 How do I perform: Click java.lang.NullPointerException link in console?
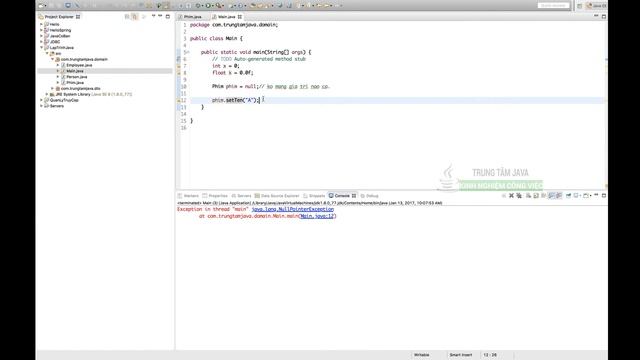pyautogui.click(x=293, y=209)
